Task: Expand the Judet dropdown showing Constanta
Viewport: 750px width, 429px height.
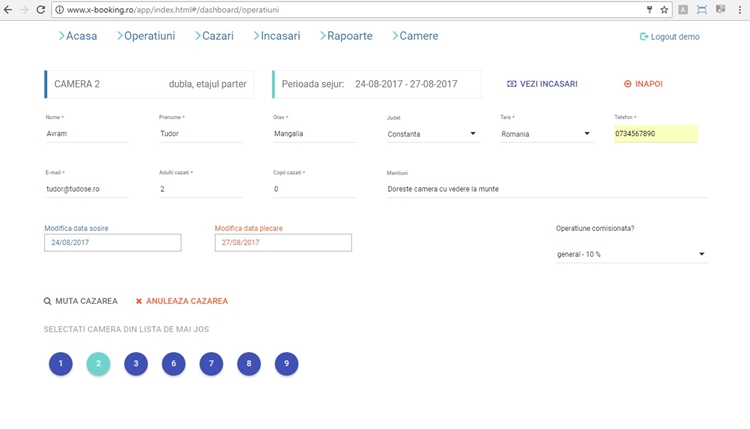Action: click(x=473, y=134)
